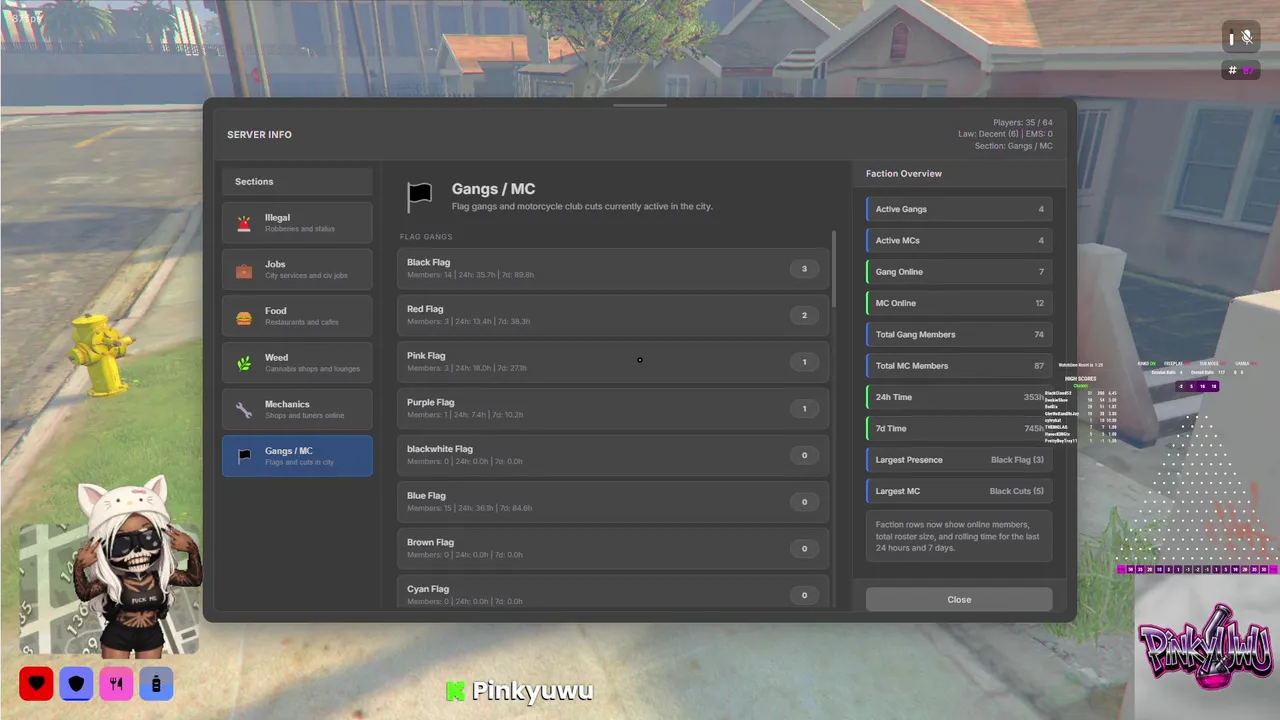Click the red heart health icon

pos(36,684)
